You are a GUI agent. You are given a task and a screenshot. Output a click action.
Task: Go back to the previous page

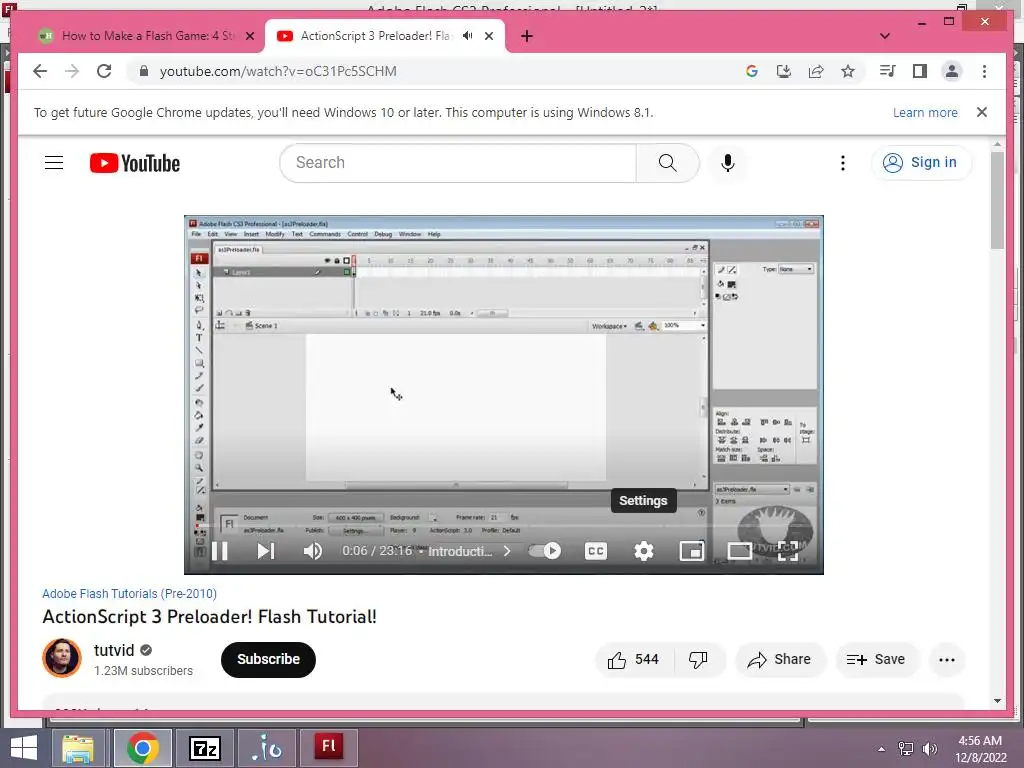(x=40, y=71)
